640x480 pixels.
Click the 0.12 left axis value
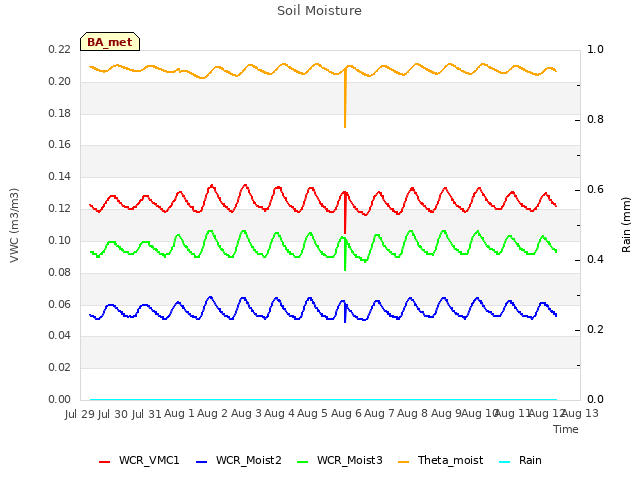pyautogui.click(x=60, y=209)
